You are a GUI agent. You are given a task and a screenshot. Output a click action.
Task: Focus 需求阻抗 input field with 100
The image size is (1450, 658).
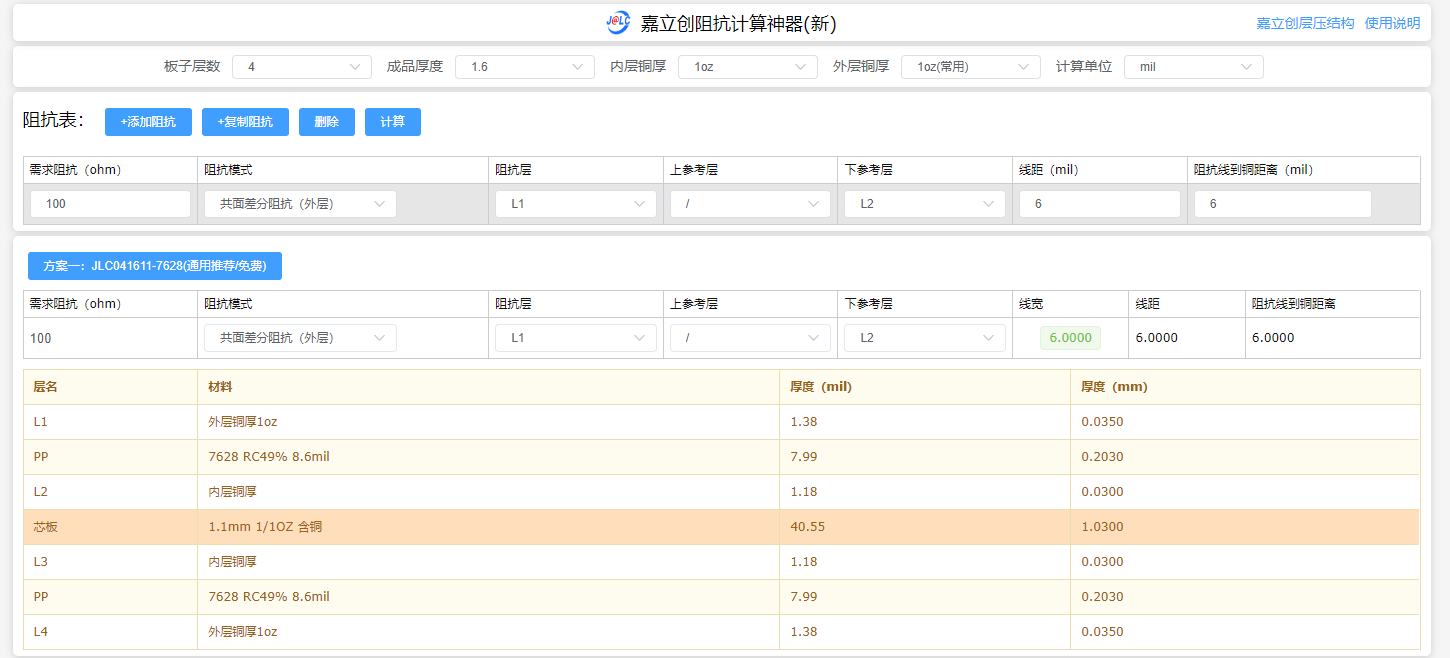pos(110,204)
